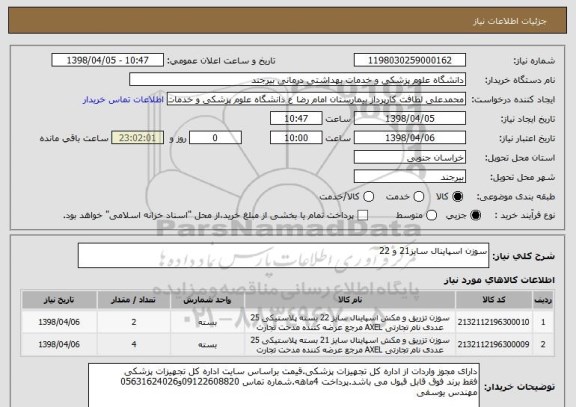Click the اطلاعات کالاهای مورد نیاز section heading
Viewport: 576px width, 407px height.
499,280
